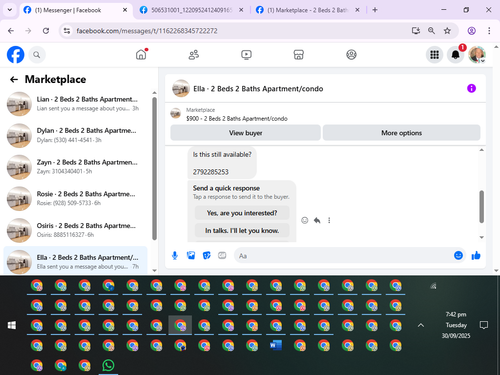Open the account profile picture menu
The height and width of the screenshot is (375, 500).
[477, 55]
